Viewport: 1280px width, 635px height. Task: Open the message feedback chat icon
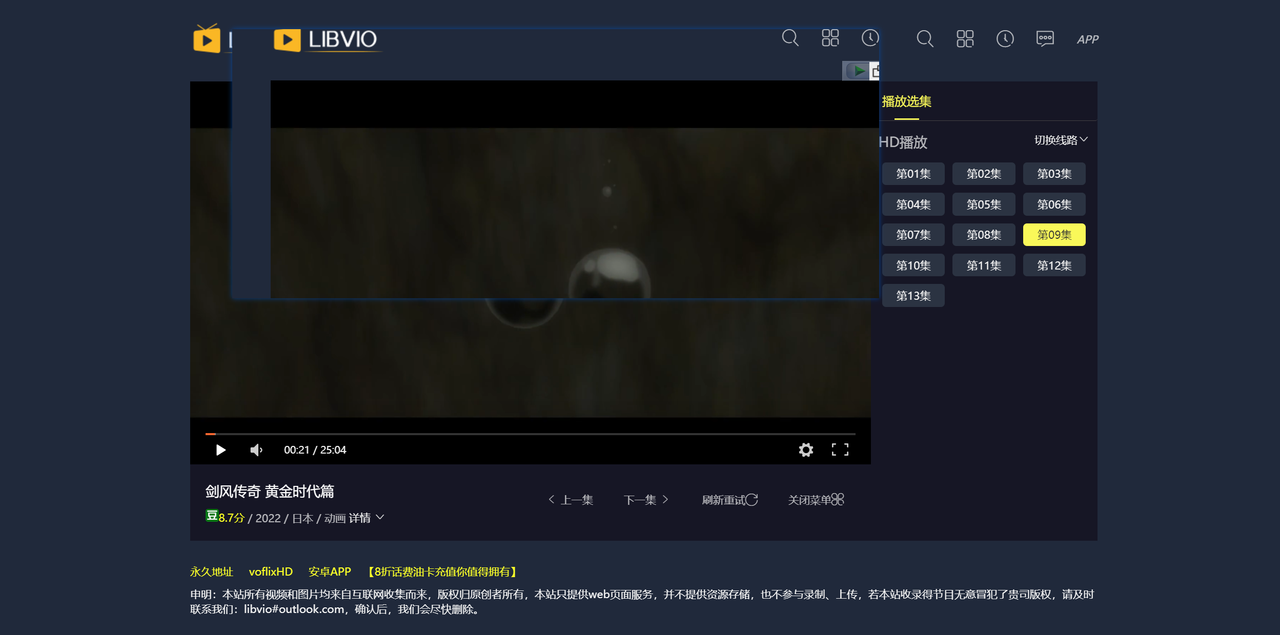(x=1045, y=39)
